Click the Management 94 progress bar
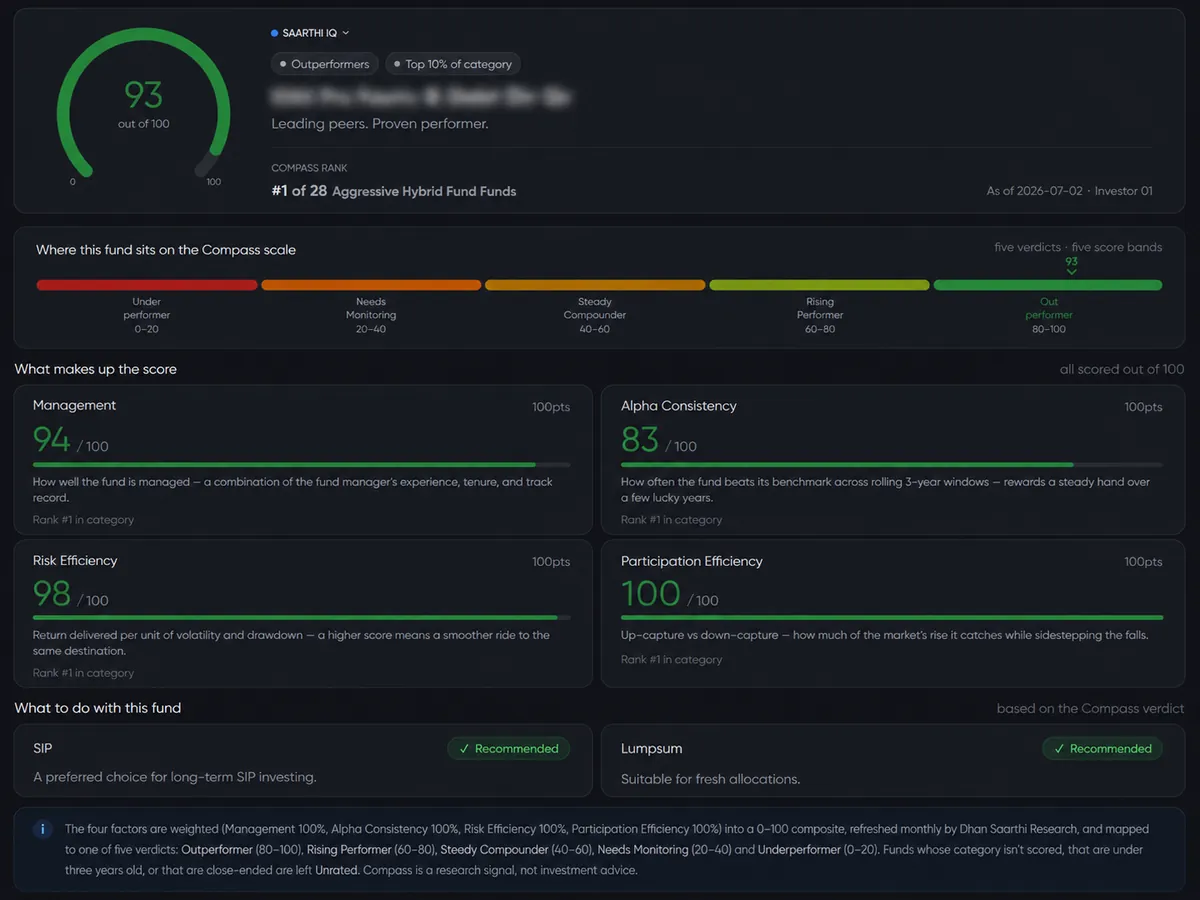 click(301, 464)
